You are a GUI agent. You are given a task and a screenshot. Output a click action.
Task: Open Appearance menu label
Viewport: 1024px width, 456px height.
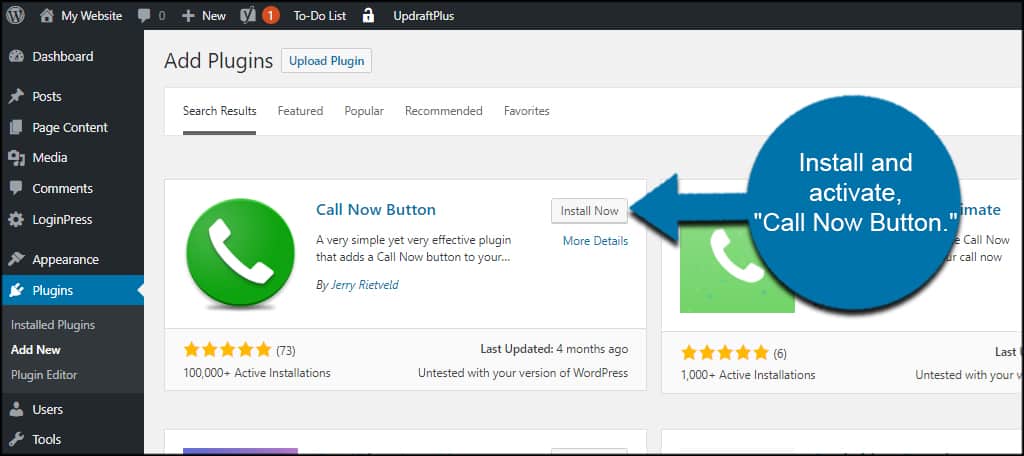[65, 259]
